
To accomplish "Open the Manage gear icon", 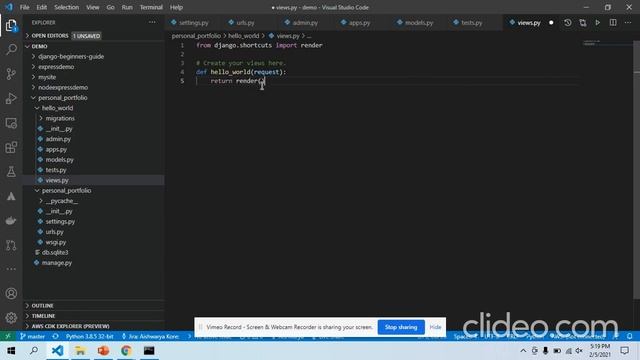I will point(11,318).
